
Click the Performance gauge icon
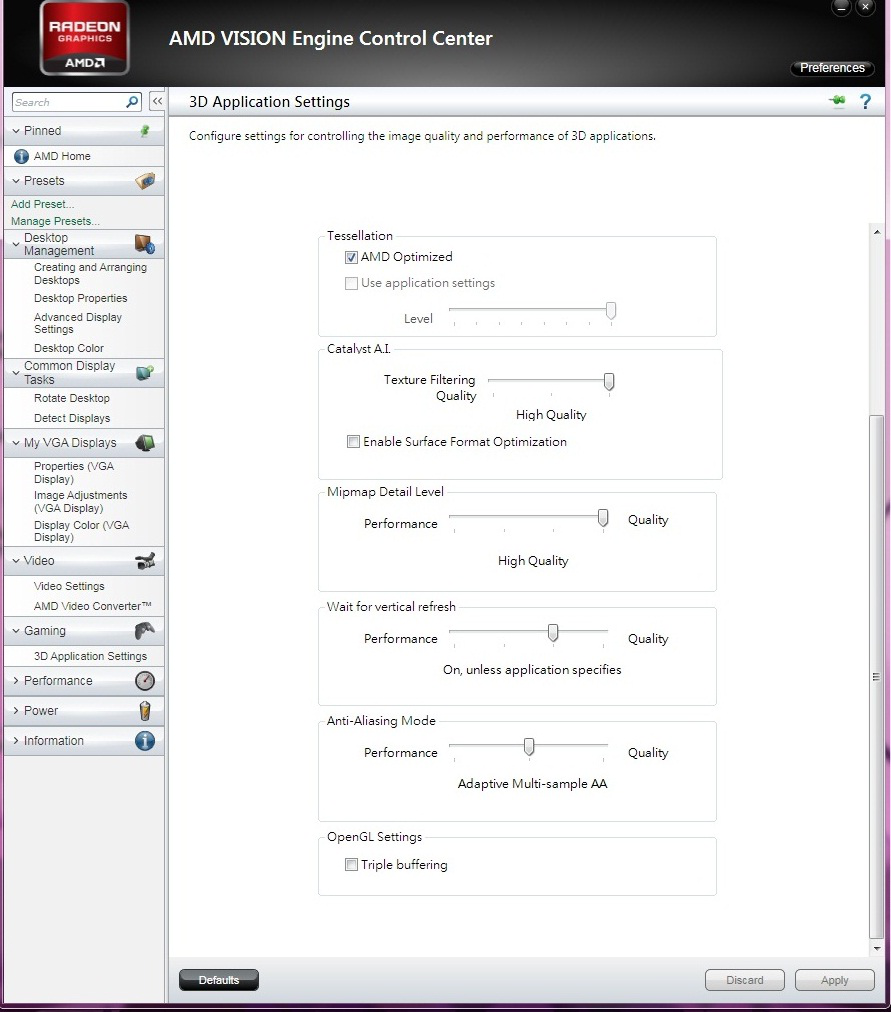click(145, 681)
